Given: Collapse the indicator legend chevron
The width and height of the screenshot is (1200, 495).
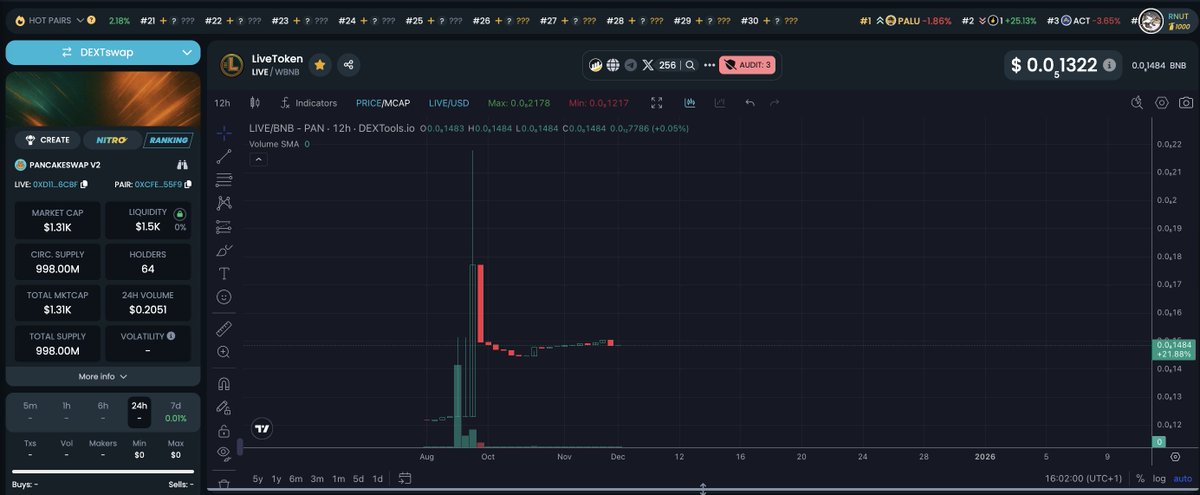Looking at the screenshot, I should point(257,159).
